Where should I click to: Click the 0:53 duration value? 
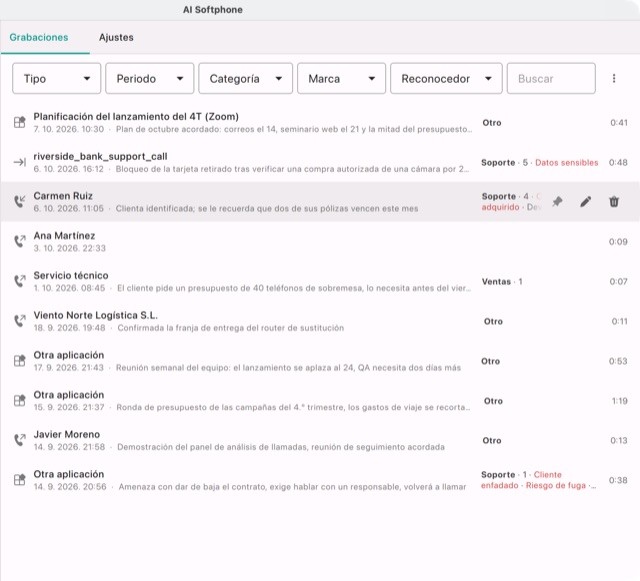pyautogui.click(x=618, y=361)
